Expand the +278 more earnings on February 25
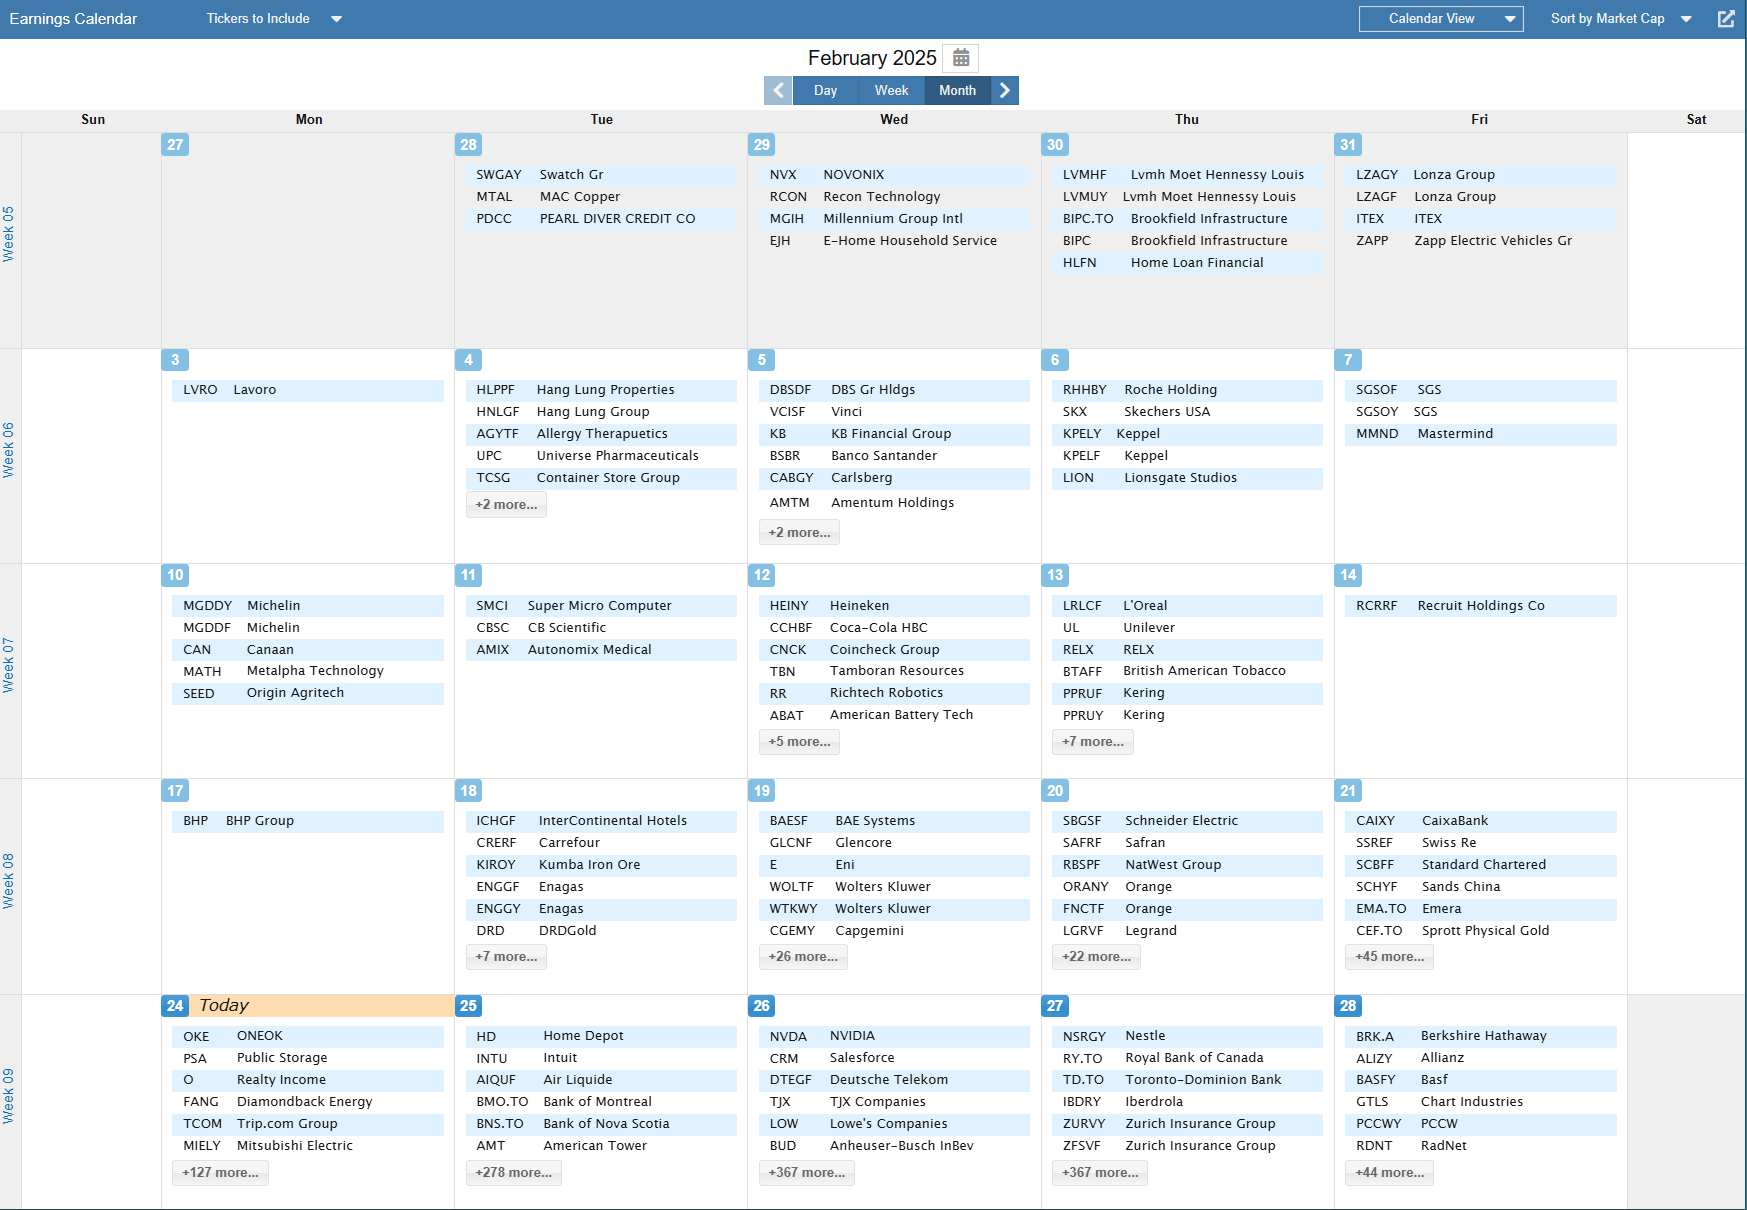This screenshot has width=1747, height=1210. click(514, 1172)
